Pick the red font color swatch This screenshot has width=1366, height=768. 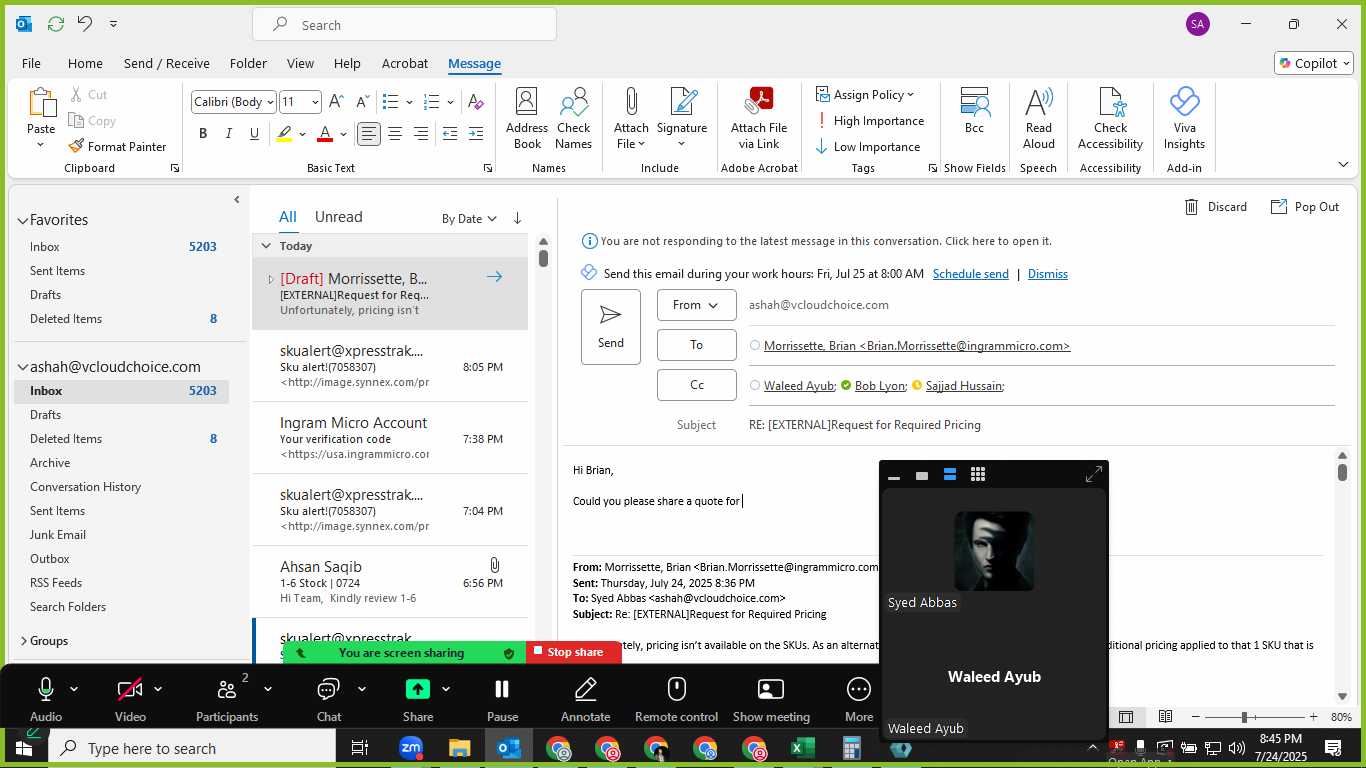tap(324, 134)
